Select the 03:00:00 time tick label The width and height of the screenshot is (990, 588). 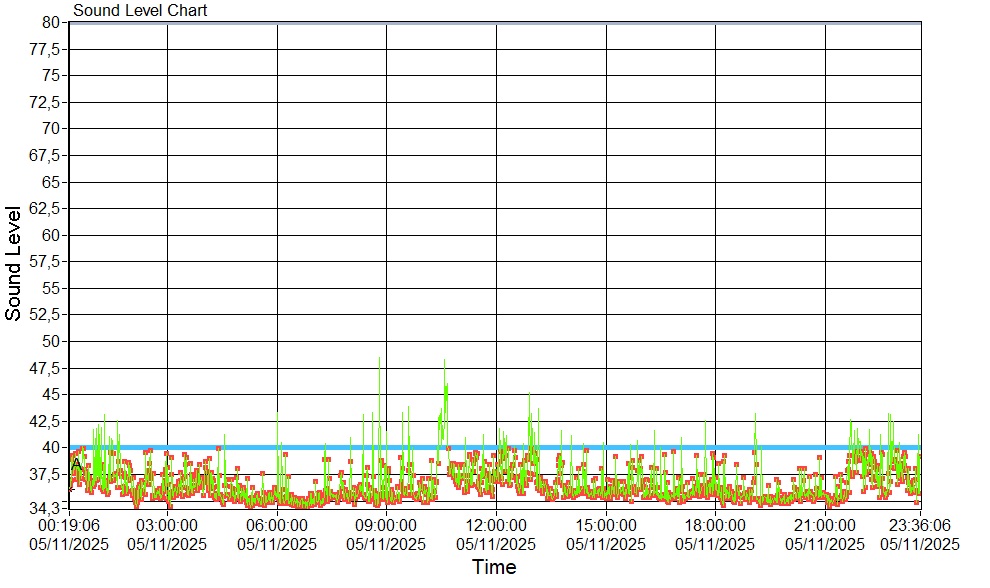pos(167,525)
